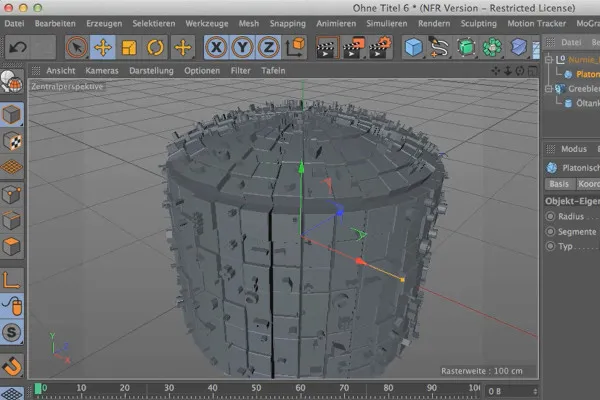
Task: Click the Render View clapperboard icon
Action: pyautogui.click(x=327, y=47)
